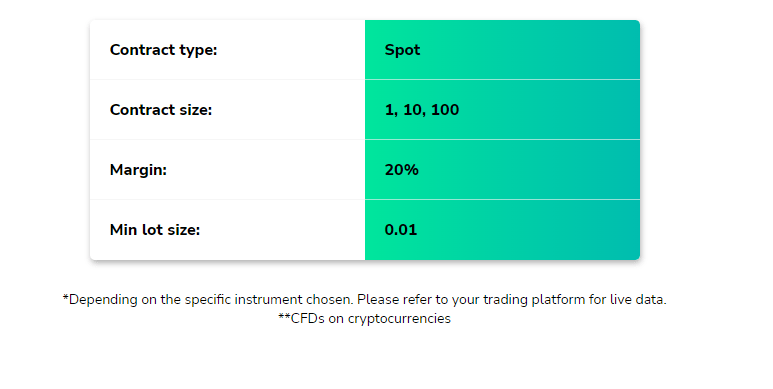Click the 'Margin:' label
The height and width of the screenshot is (389, 773).
click(x=138, y=170)
